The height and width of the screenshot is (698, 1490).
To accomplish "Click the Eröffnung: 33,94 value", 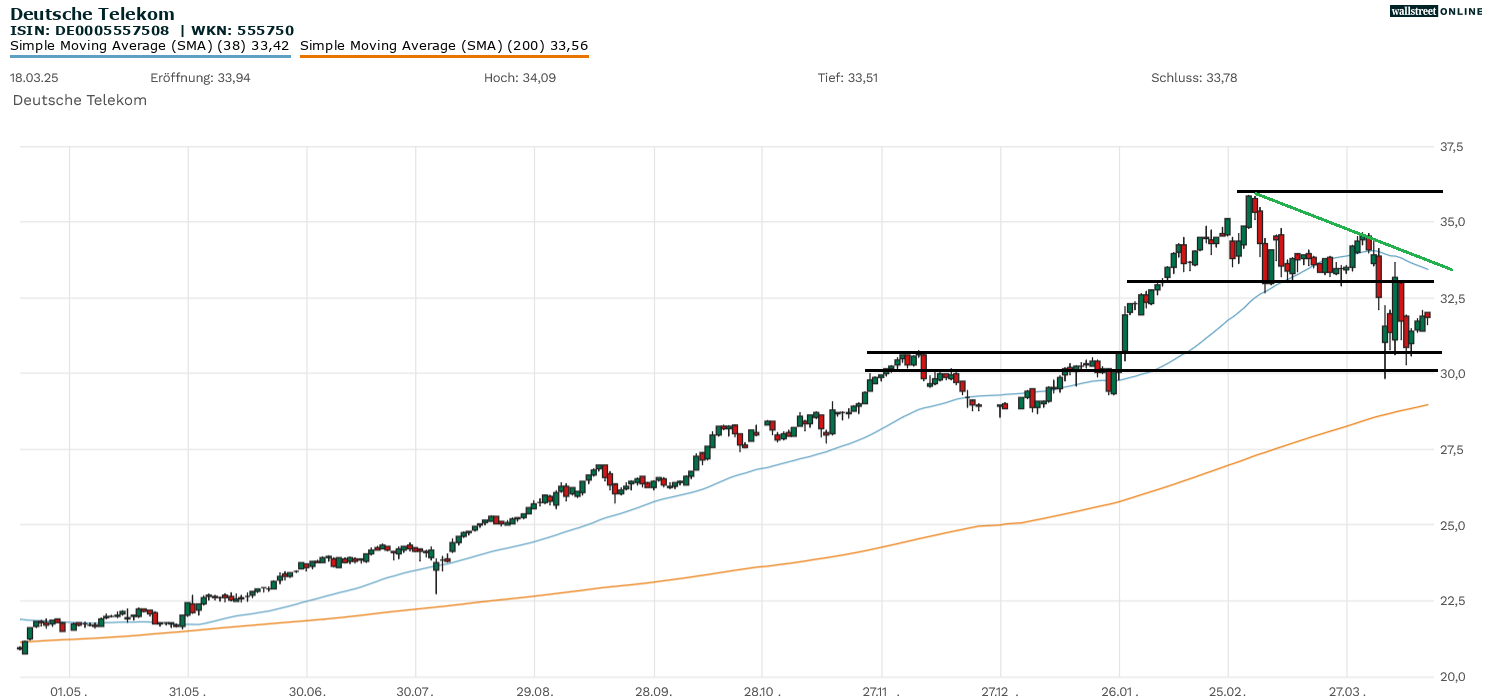I will click(200, 77).
